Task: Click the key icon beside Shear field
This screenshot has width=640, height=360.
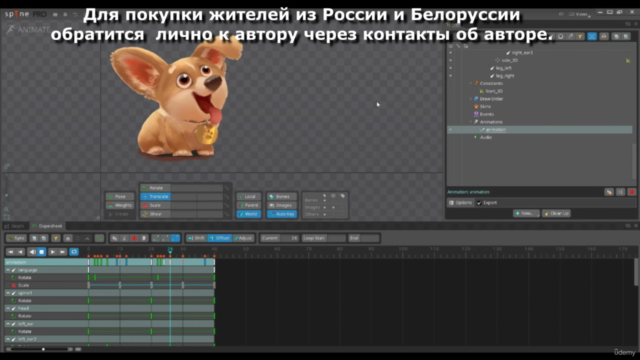Action: pos(227,214)
